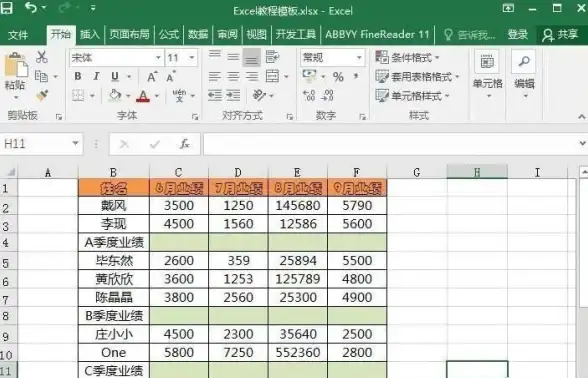Open 条件格式 conditional formatting menu

coord(407,57)
